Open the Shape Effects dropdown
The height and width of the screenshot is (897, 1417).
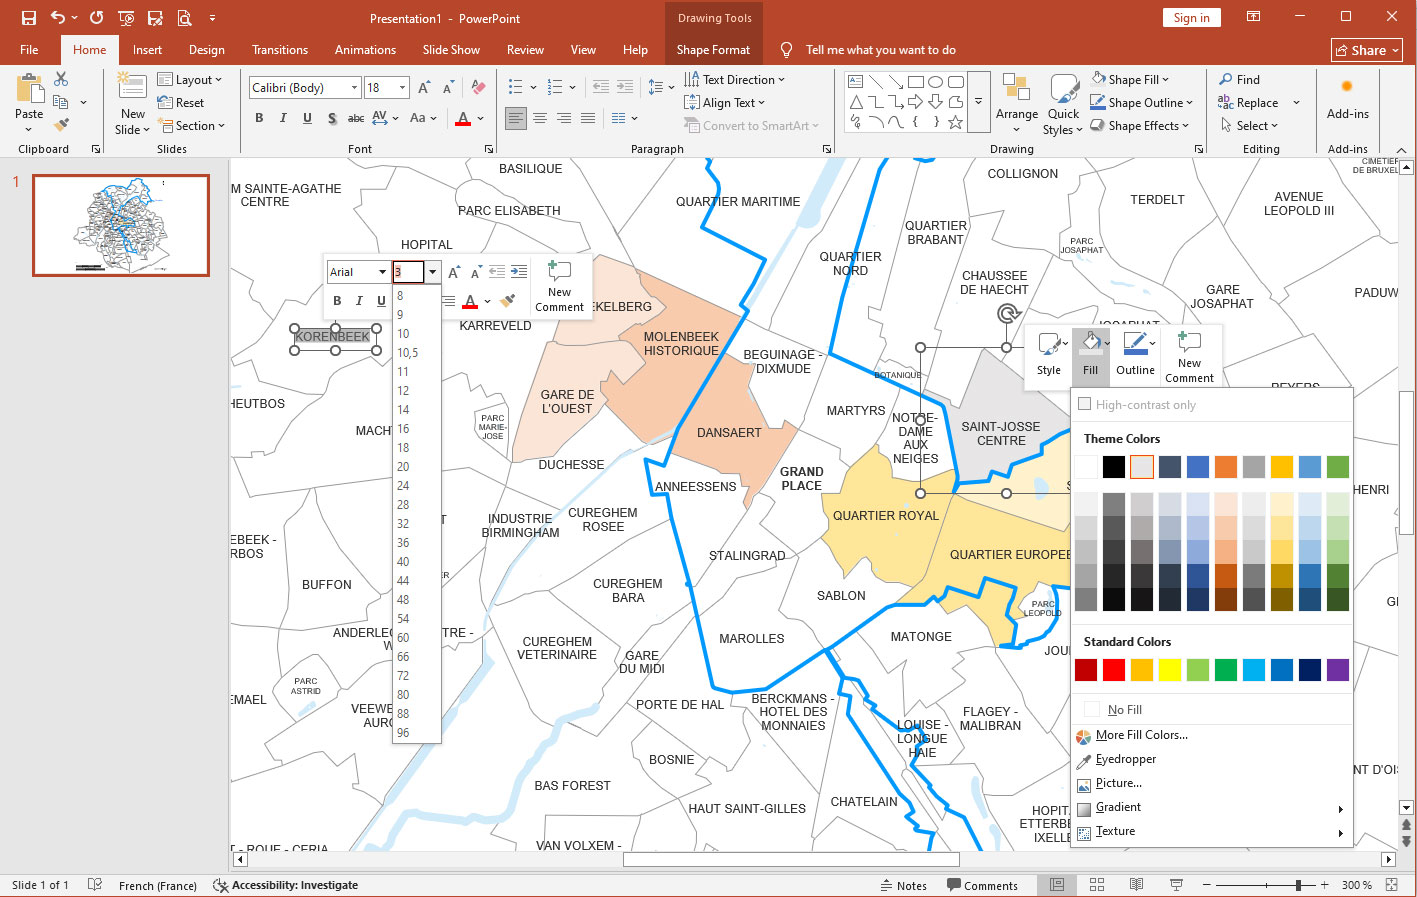(x=1140, y=125)
